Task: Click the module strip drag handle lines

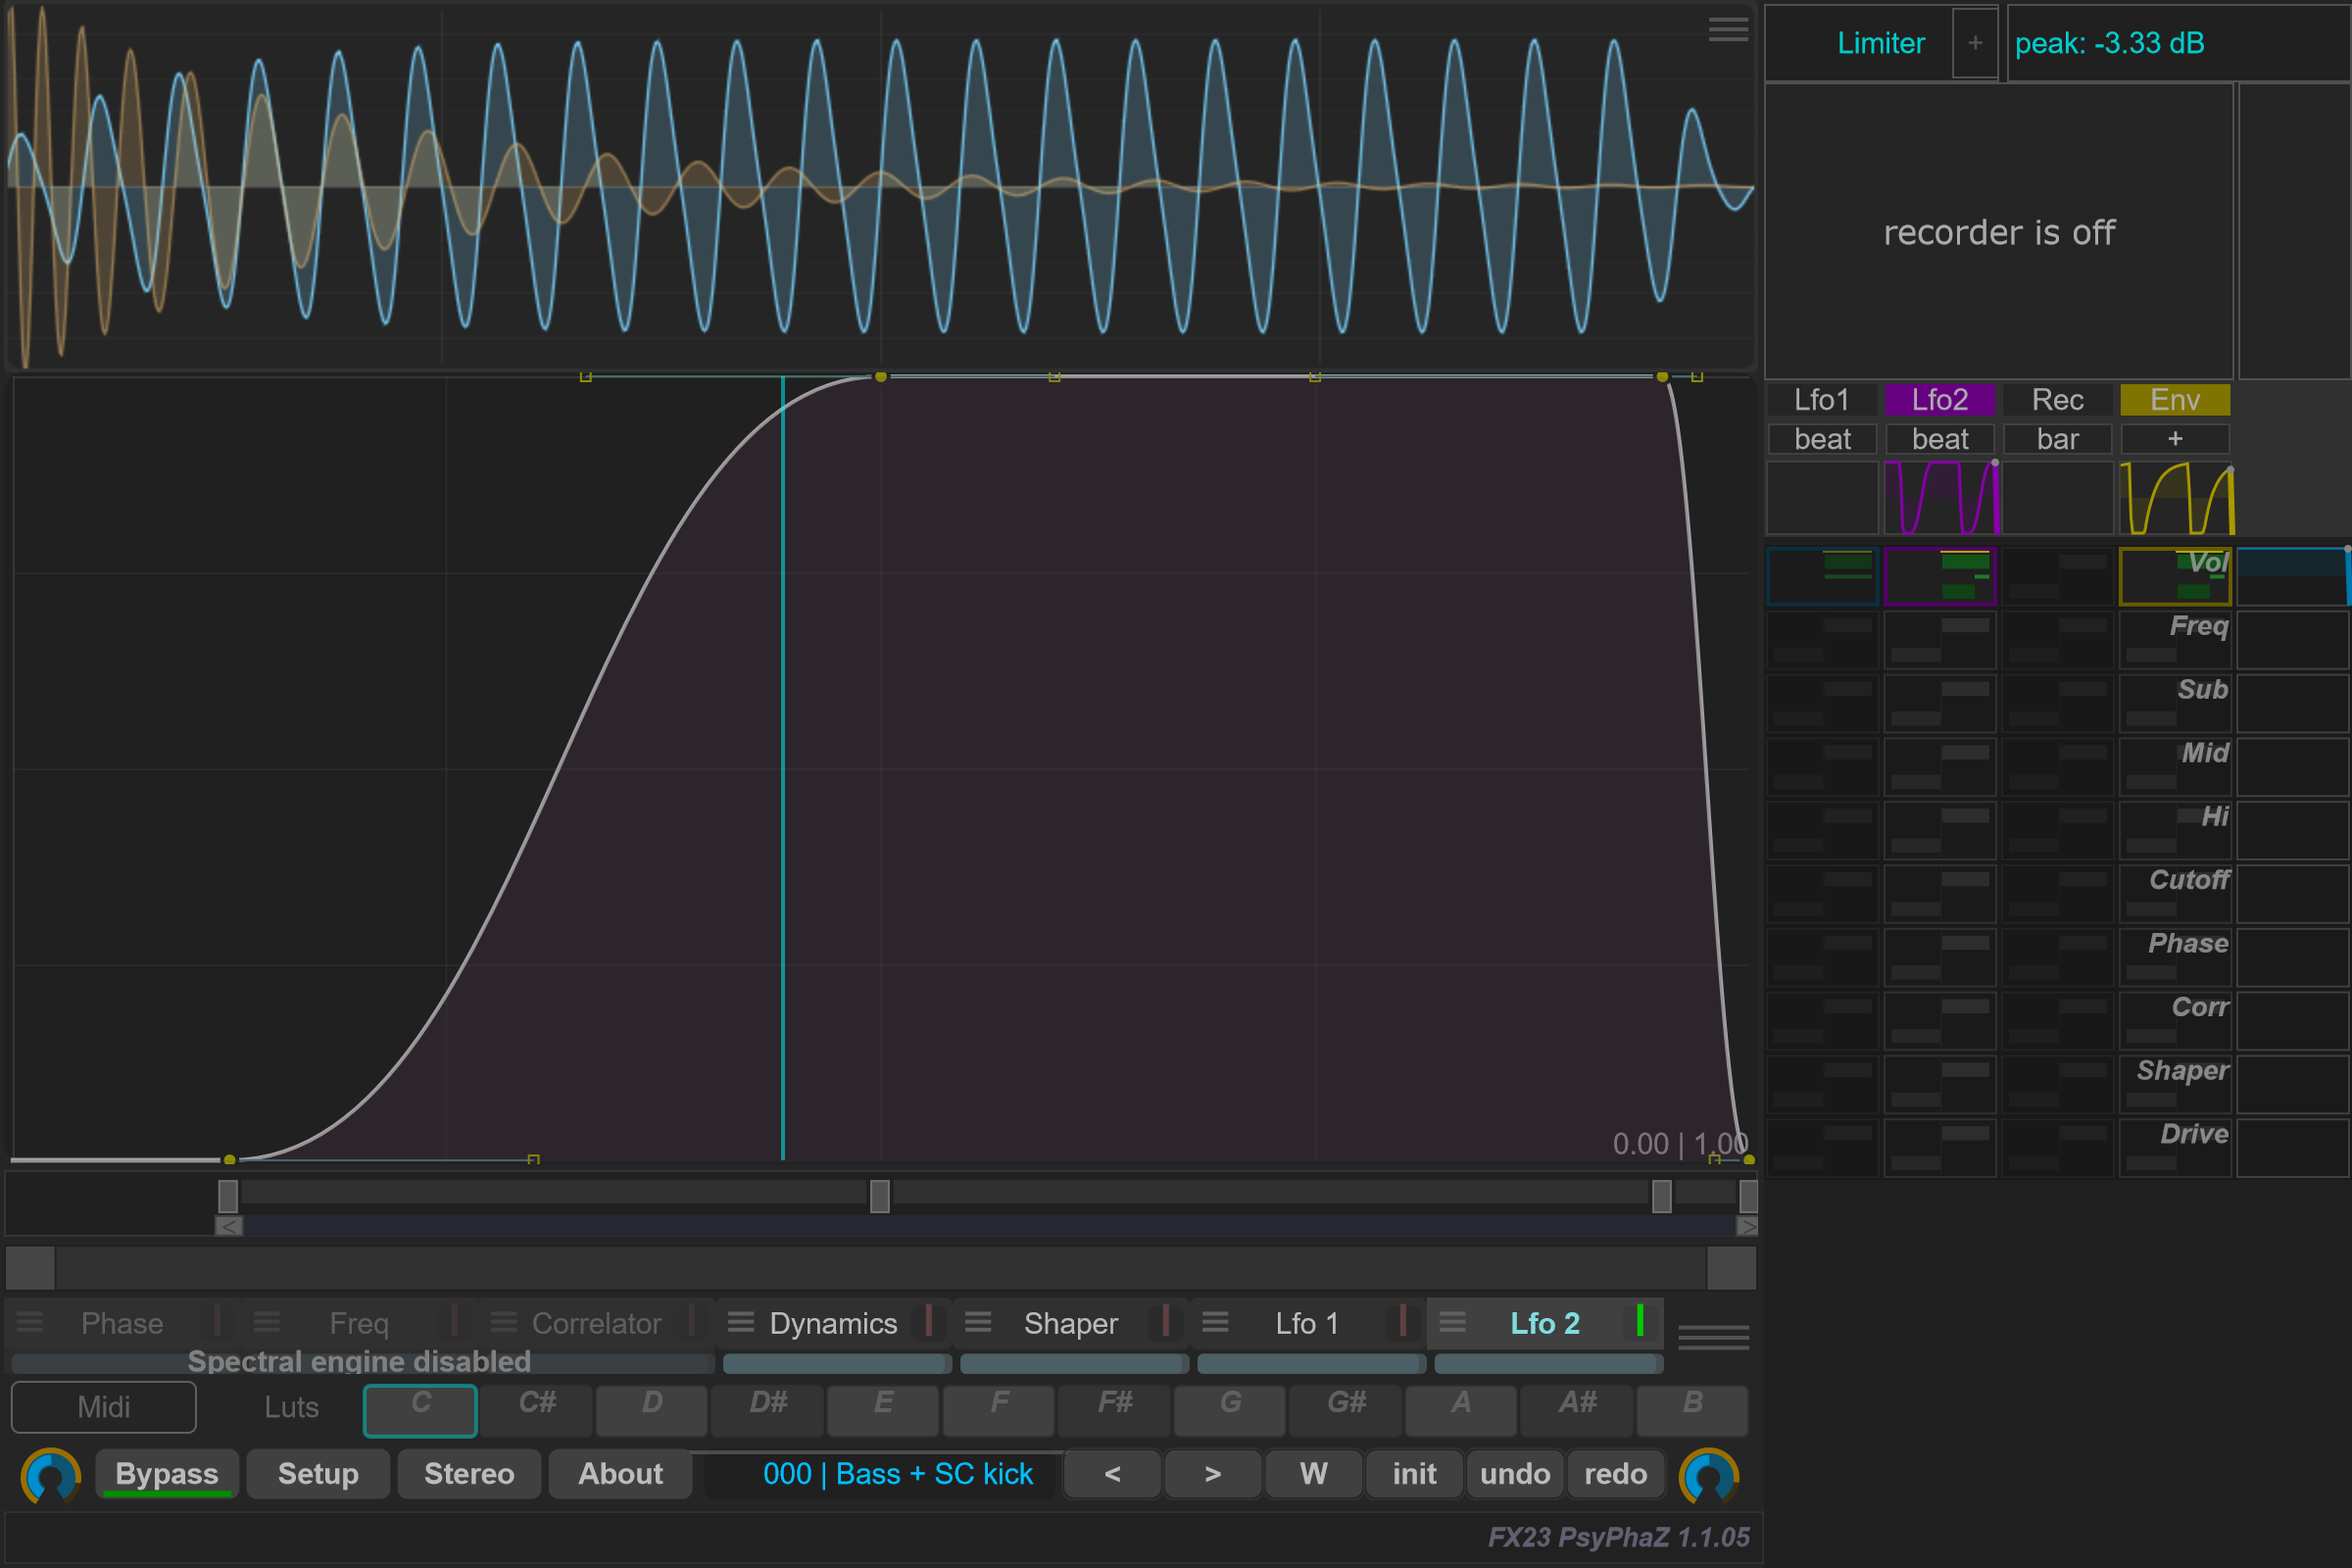Action: (x=1713, y=1337)
